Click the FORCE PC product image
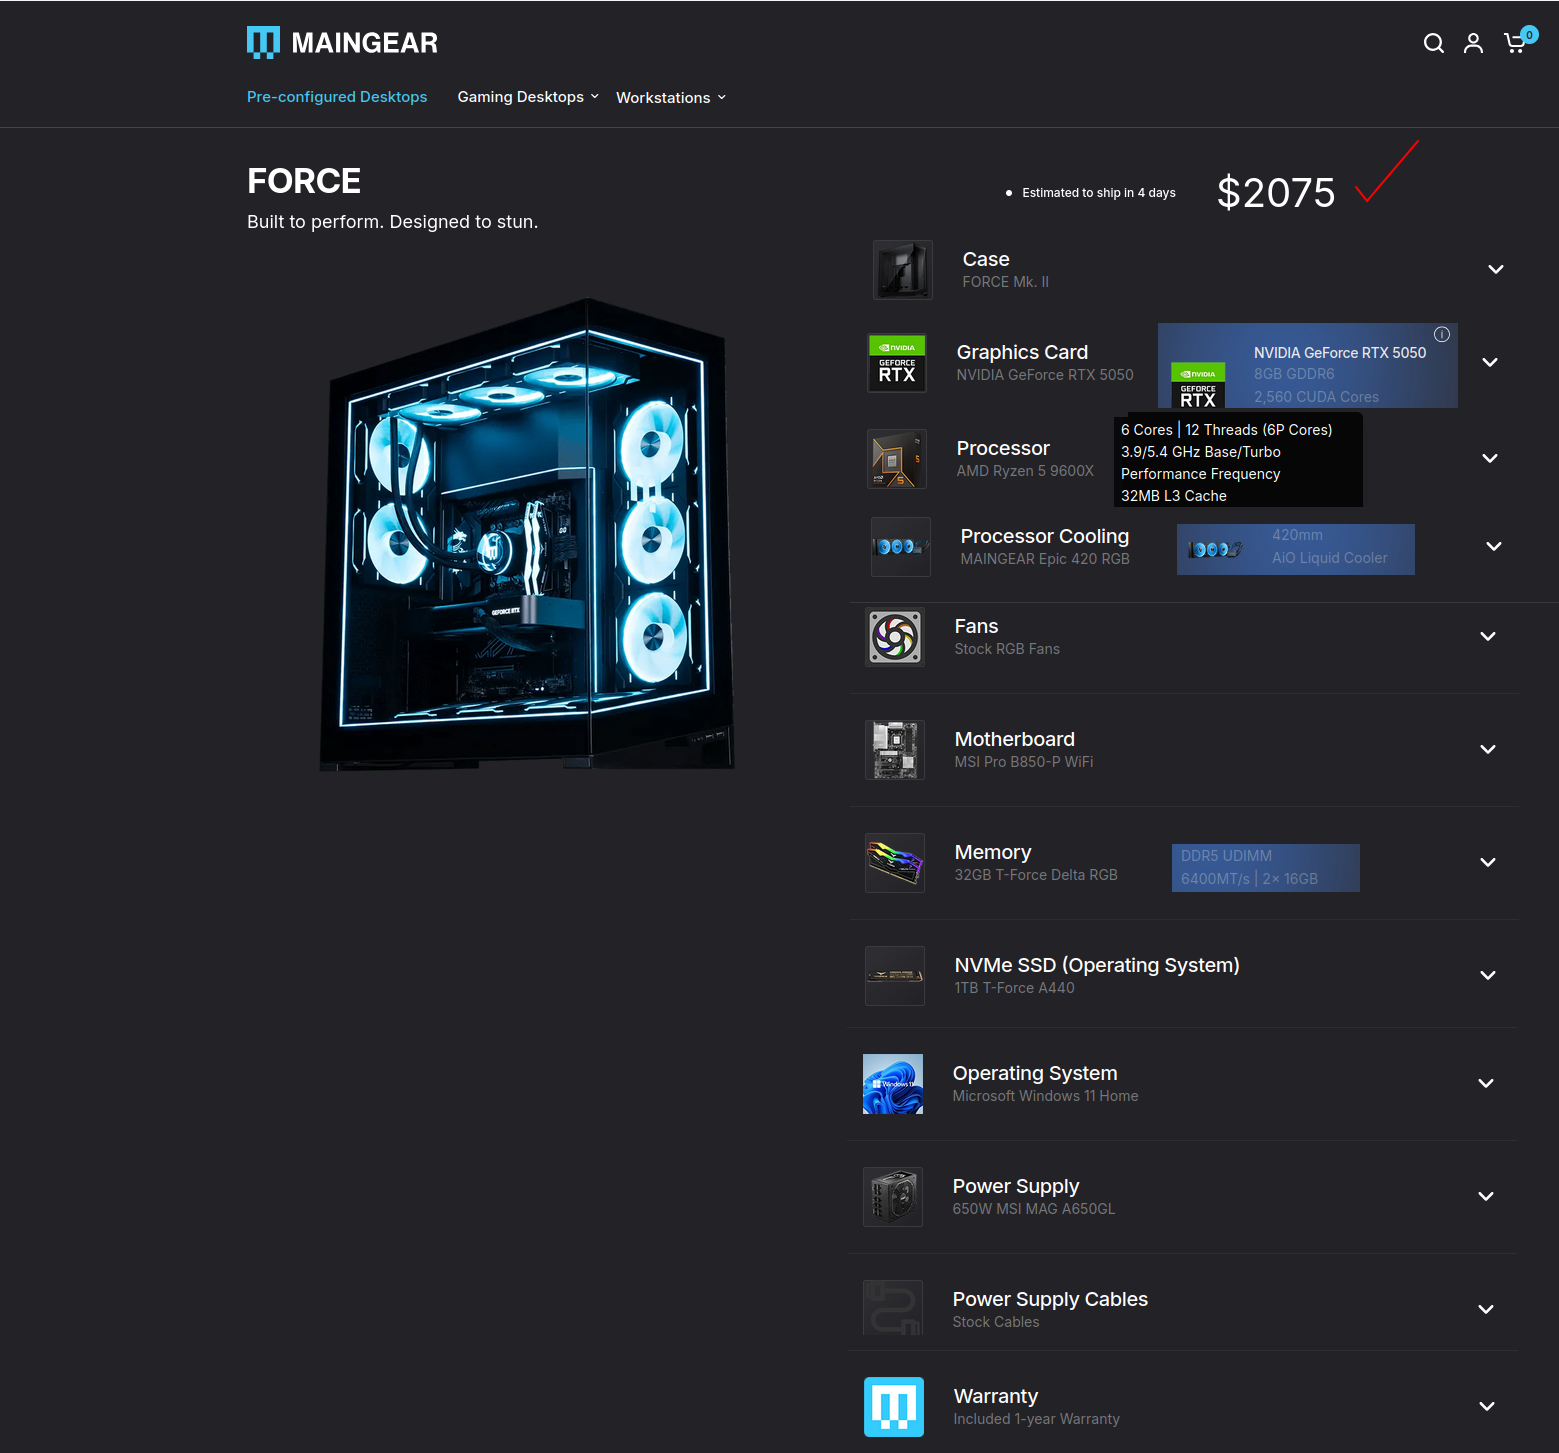The image size is (1559, 1453). tap(527, 535)
